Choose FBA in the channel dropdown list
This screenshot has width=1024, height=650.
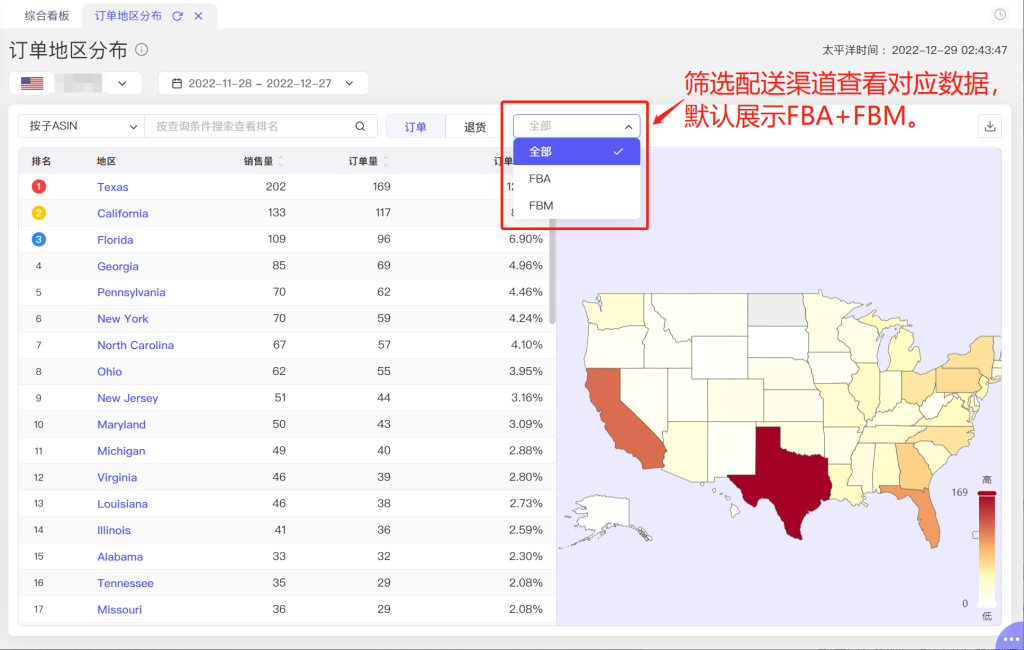coord(576,178)
